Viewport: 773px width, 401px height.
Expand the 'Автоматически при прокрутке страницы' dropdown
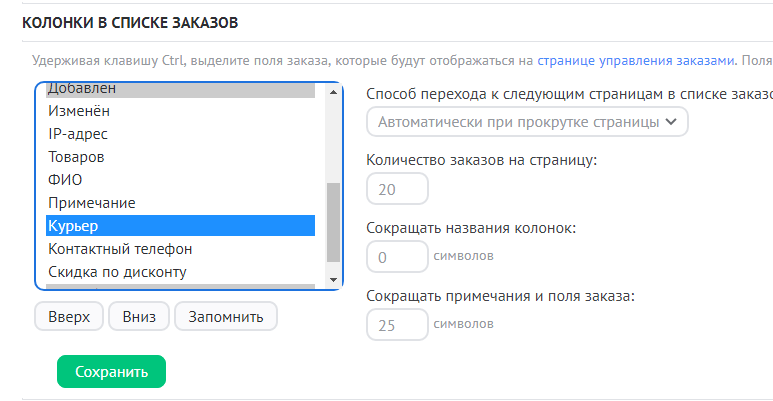528,122
